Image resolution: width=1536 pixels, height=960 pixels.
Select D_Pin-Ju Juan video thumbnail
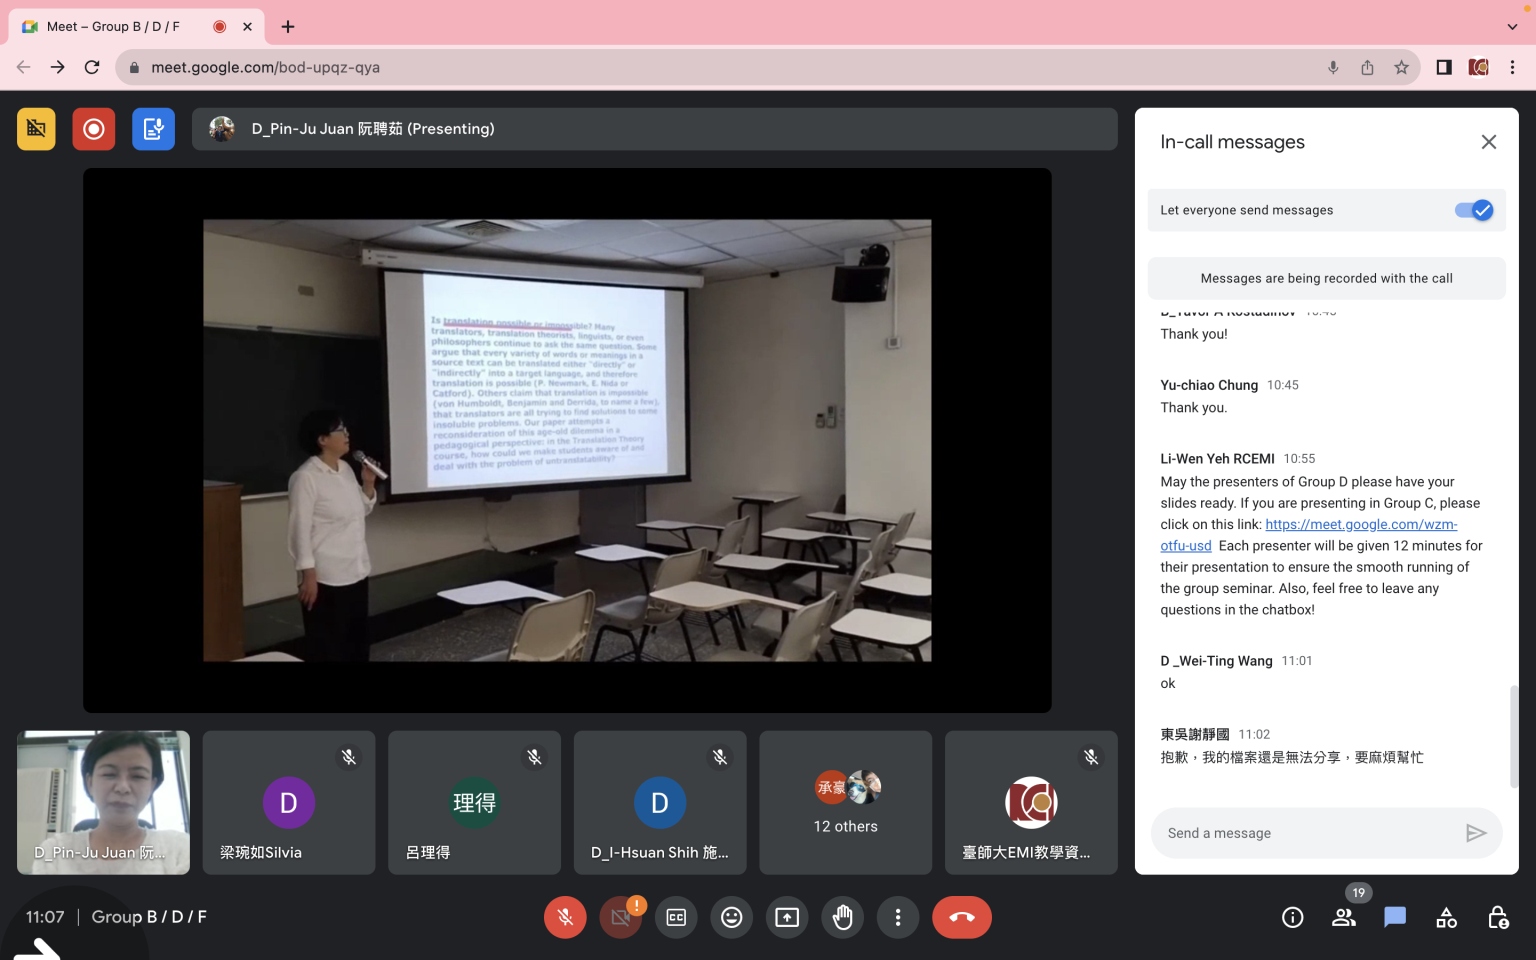[103, 802]
